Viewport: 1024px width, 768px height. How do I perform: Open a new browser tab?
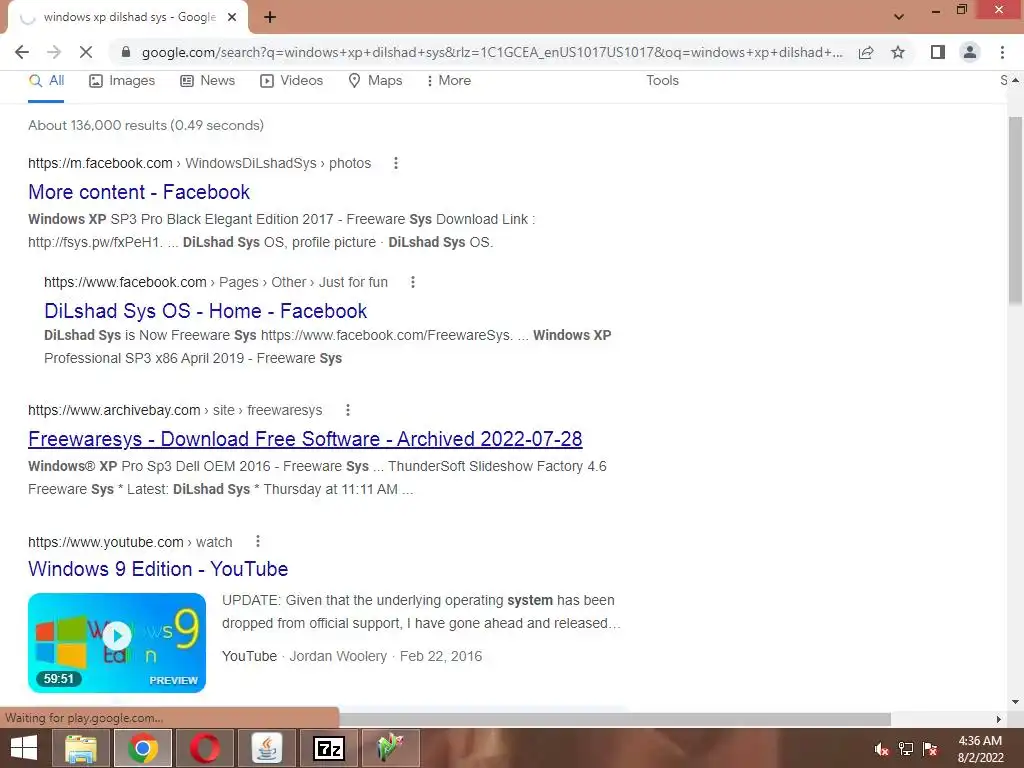click(270, 17)
